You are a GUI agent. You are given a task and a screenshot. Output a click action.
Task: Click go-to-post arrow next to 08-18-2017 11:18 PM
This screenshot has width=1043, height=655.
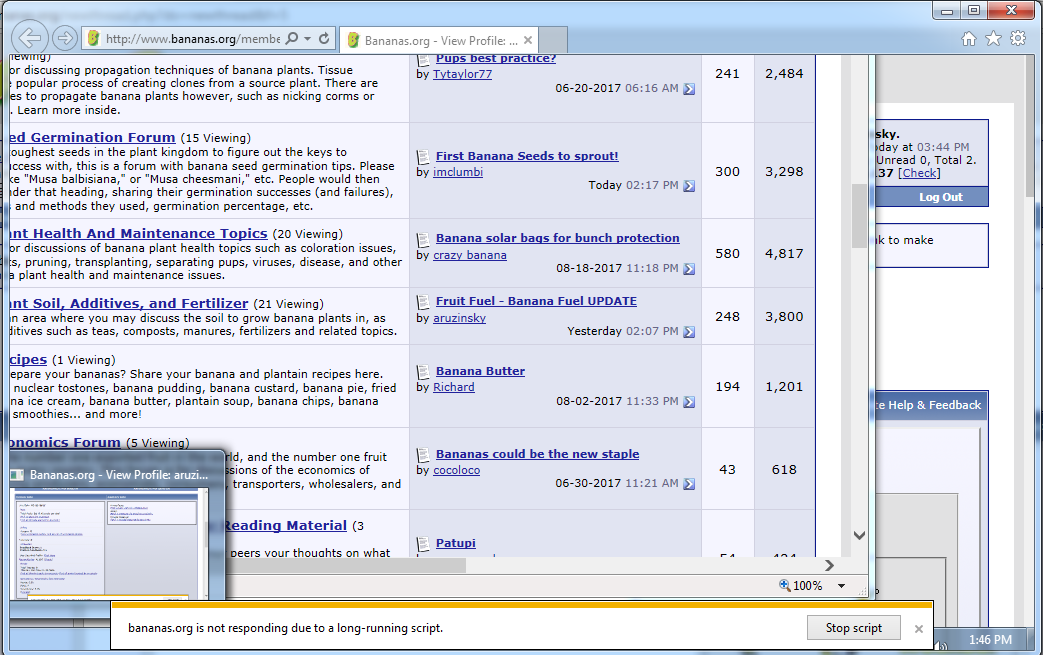pyautogui.click(x=689, y=269)
